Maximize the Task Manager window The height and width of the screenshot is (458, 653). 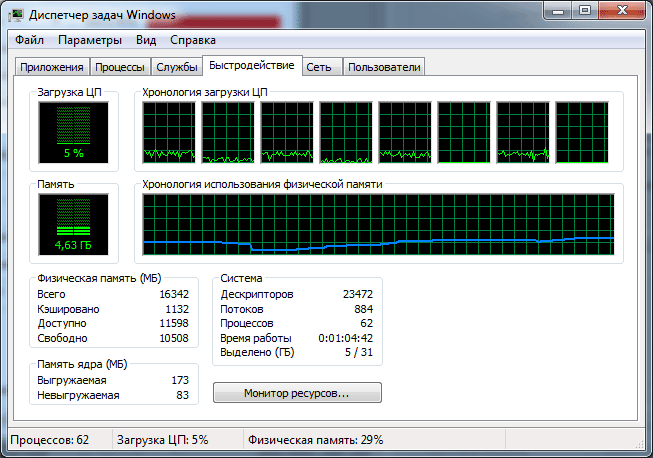(585, 10)
